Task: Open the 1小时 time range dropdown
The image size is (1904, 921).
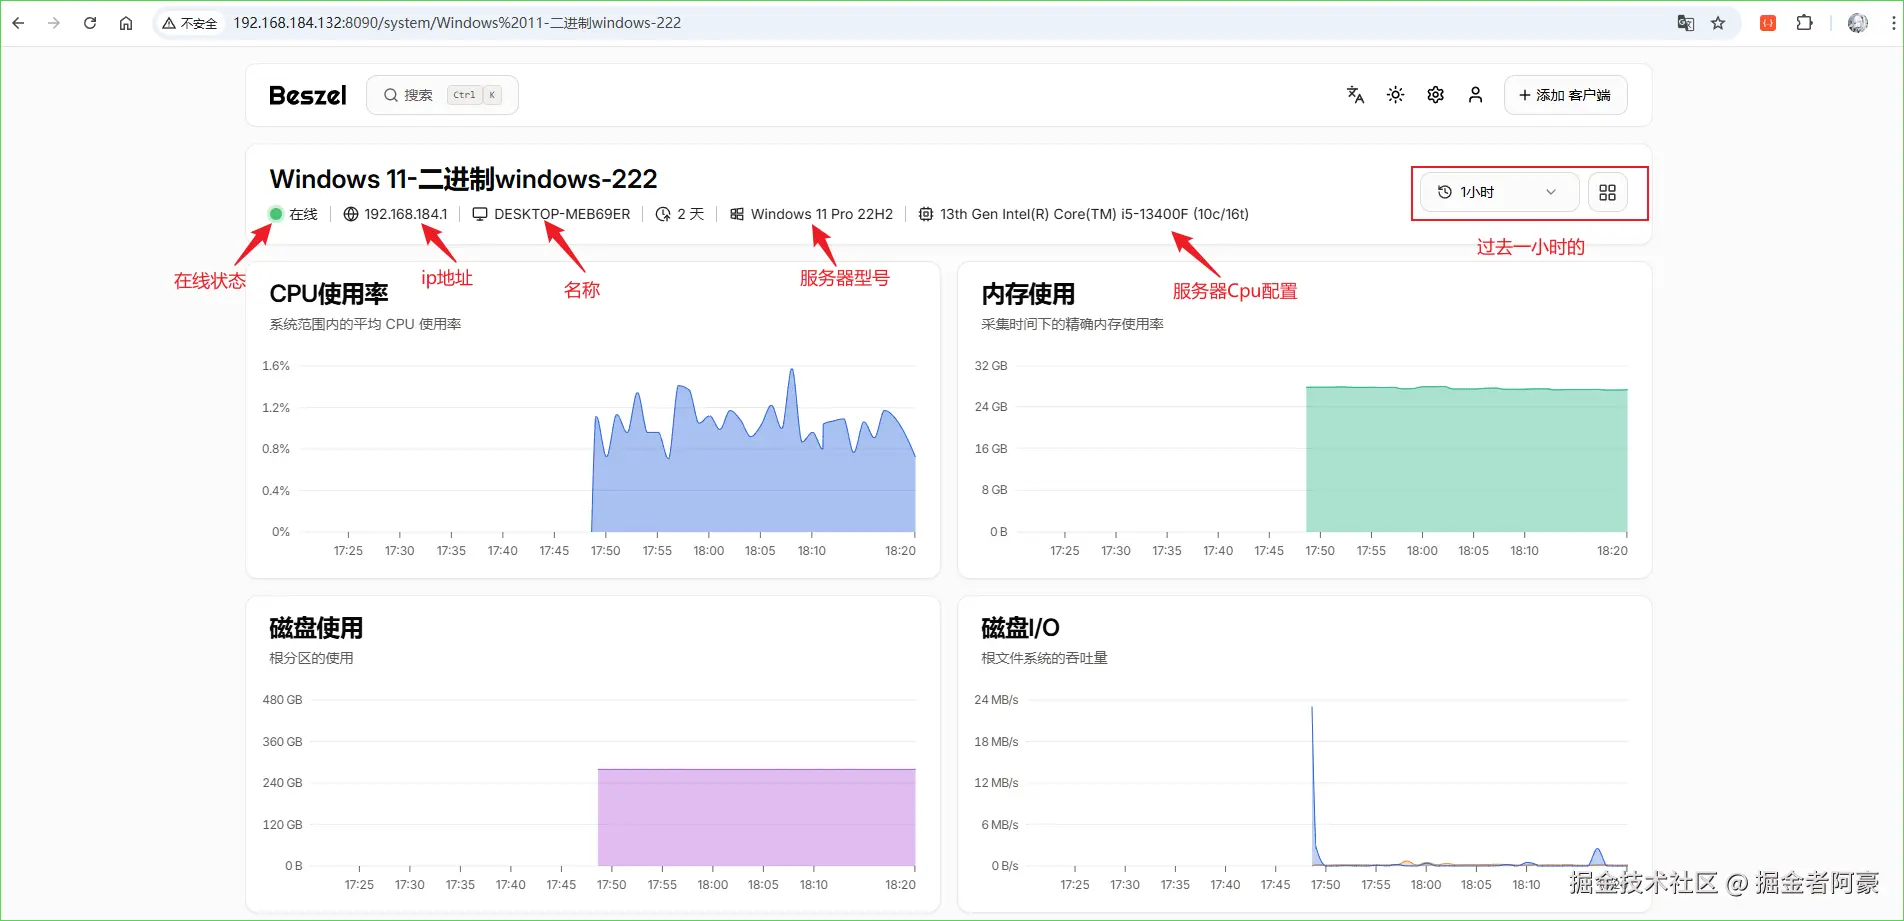Action: click(x=1499, y=192)
